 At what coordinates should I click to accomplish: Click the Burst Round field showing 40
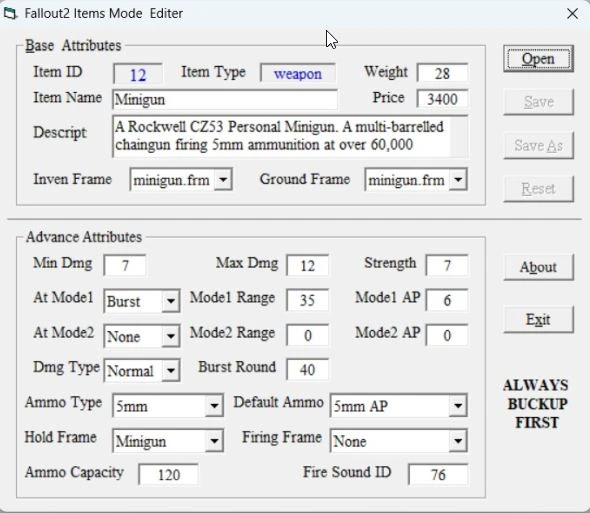pos(307,370)
